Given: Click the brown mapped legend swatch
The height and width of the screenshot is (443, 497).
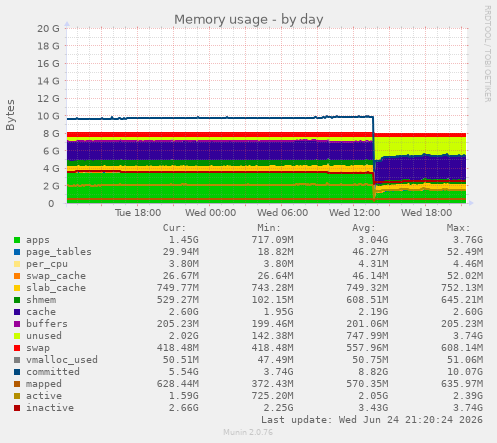Looking at the screenshot, I should (x=17, y=384).
